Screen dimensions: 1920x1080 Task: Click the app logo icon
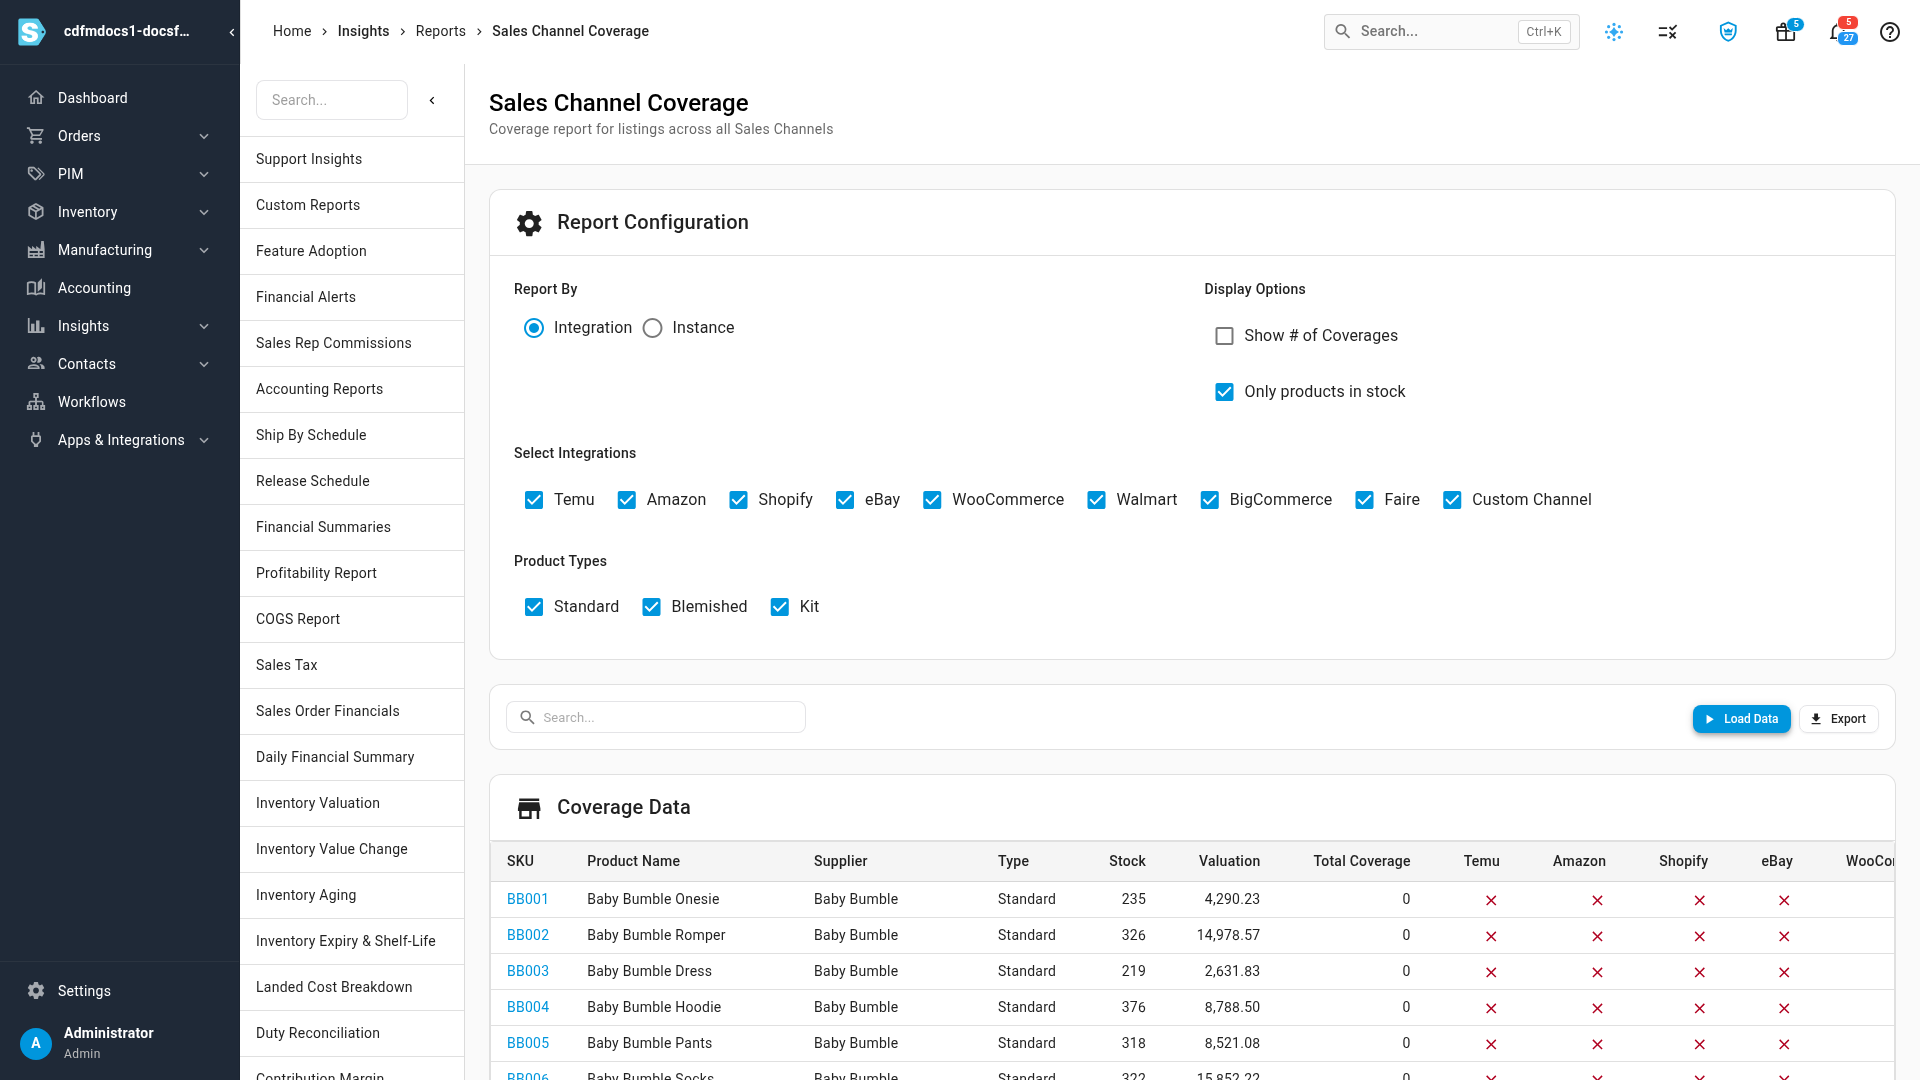click(x=32, y=32)
